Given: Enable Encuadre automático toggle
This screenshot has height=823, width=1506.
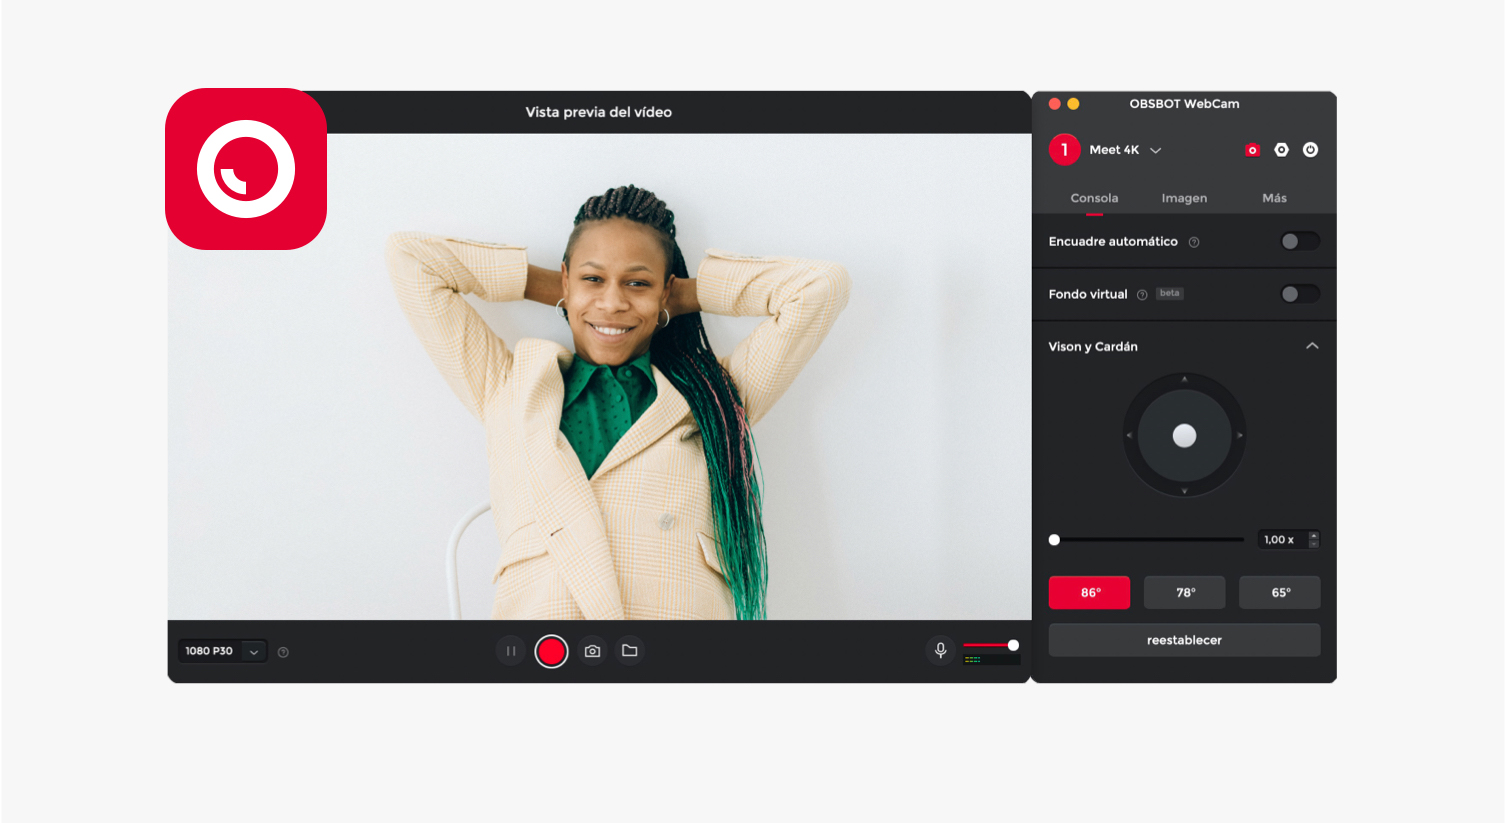Looking at the screenshot, I should pos(1299,241).
